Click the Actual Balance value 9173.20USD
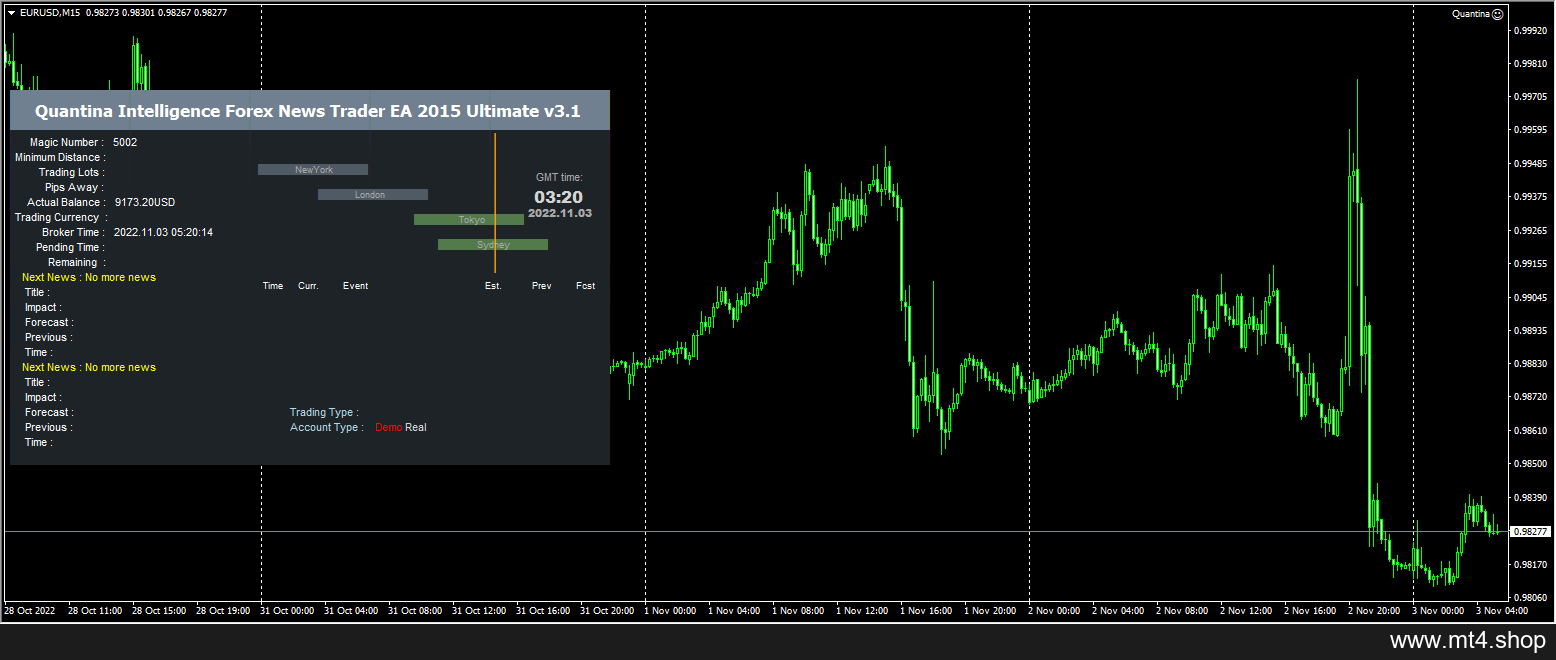This screenshot has height=660, width=1556. 145,202
